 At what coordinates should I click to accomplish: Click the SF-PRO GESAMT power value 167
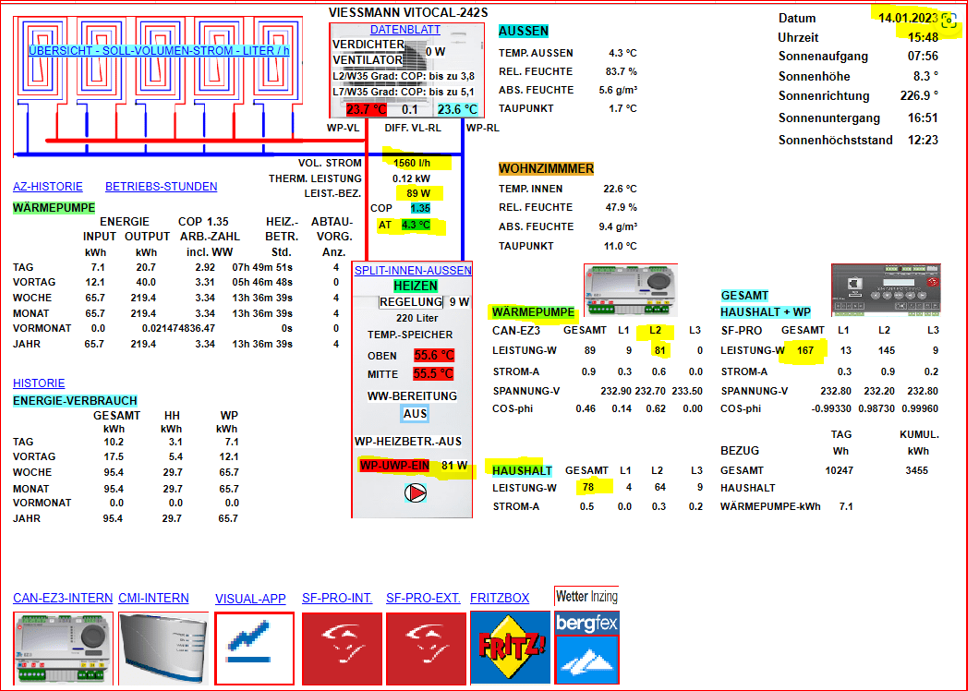click(805, 351)
